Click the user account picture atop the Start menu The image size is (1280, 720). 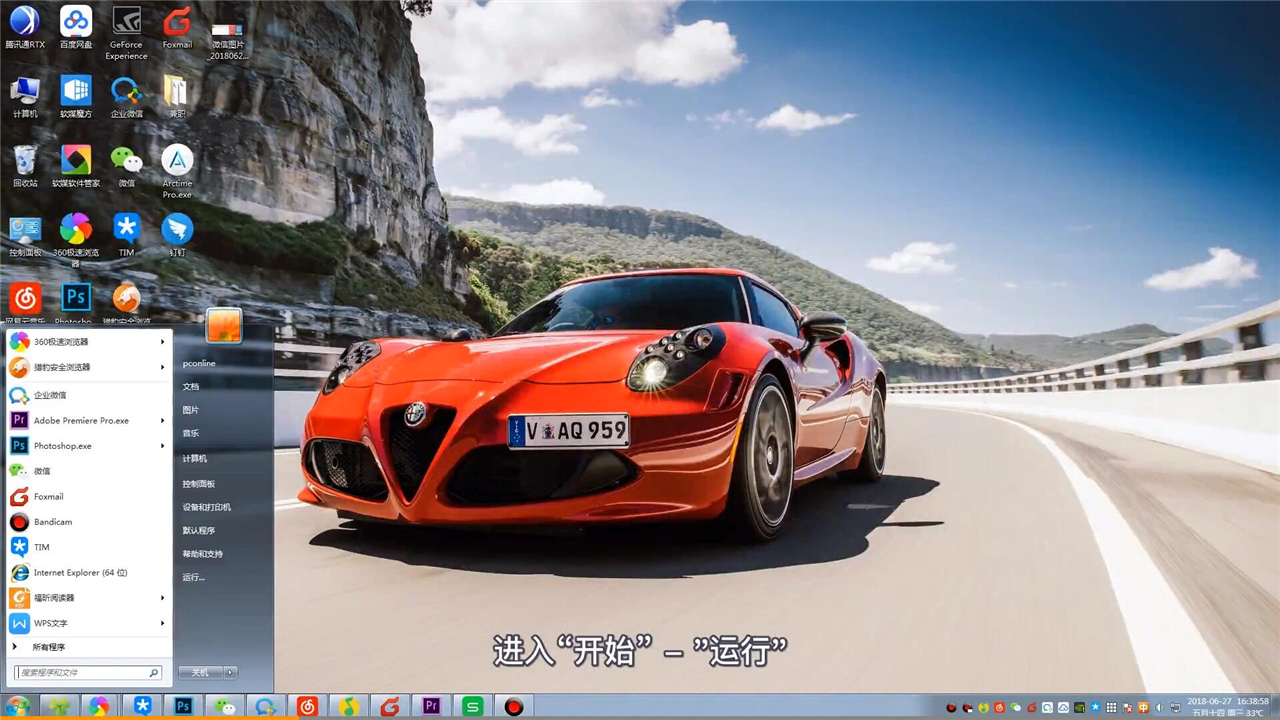(224, 326)
